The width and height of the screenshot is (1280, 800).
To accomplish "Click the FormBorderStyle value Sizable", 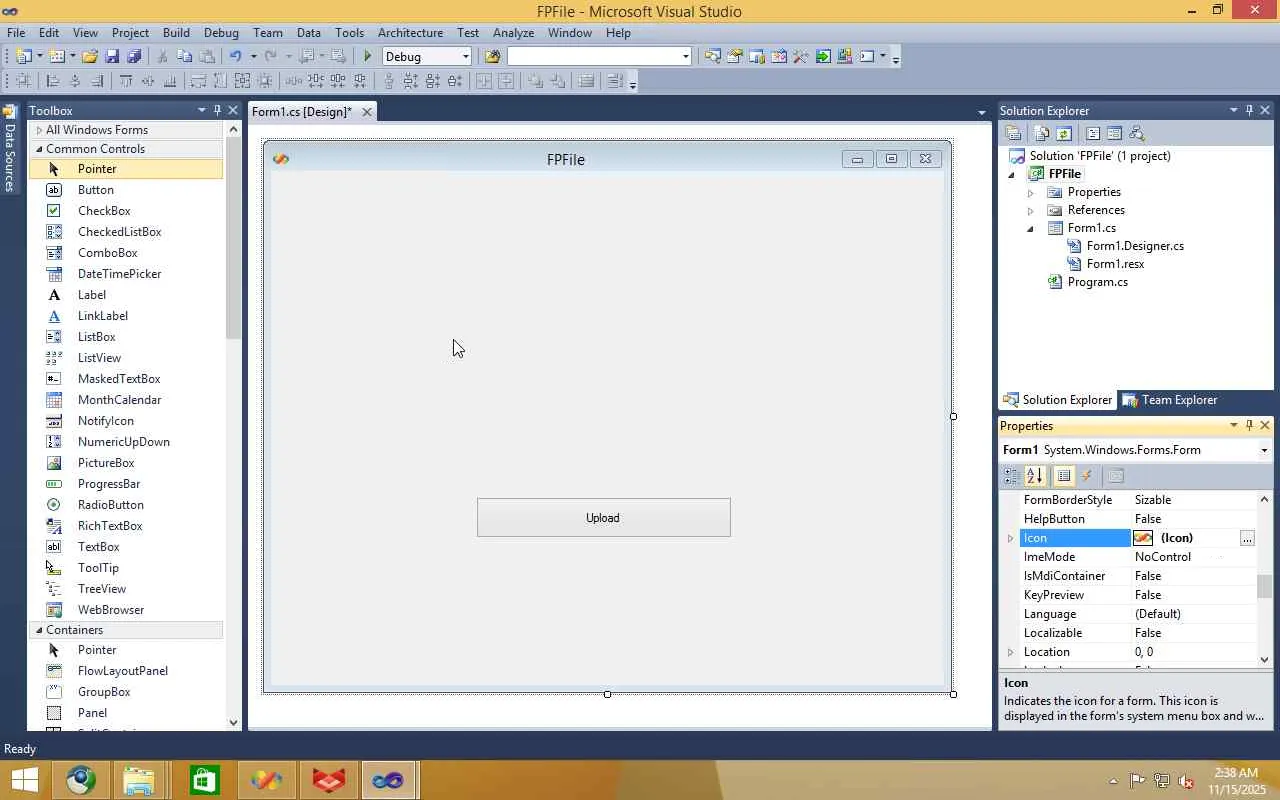I will pos(1153,500).
